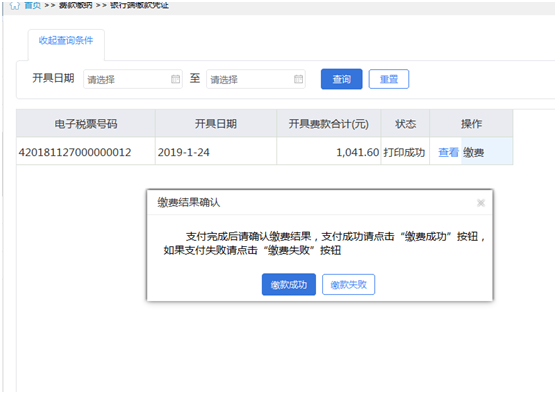Click the 开具日期 column header
This screenshot has height=394, width=557.
(216, 124)
